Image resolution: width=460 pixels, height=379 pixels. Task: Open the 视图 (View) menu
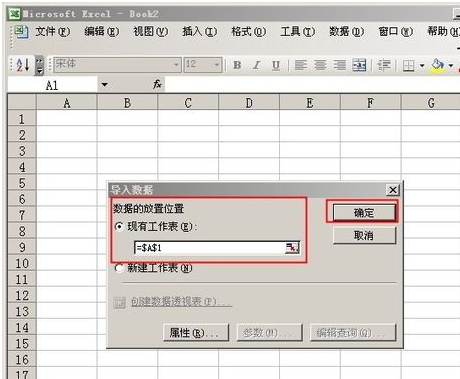(151, 32)
